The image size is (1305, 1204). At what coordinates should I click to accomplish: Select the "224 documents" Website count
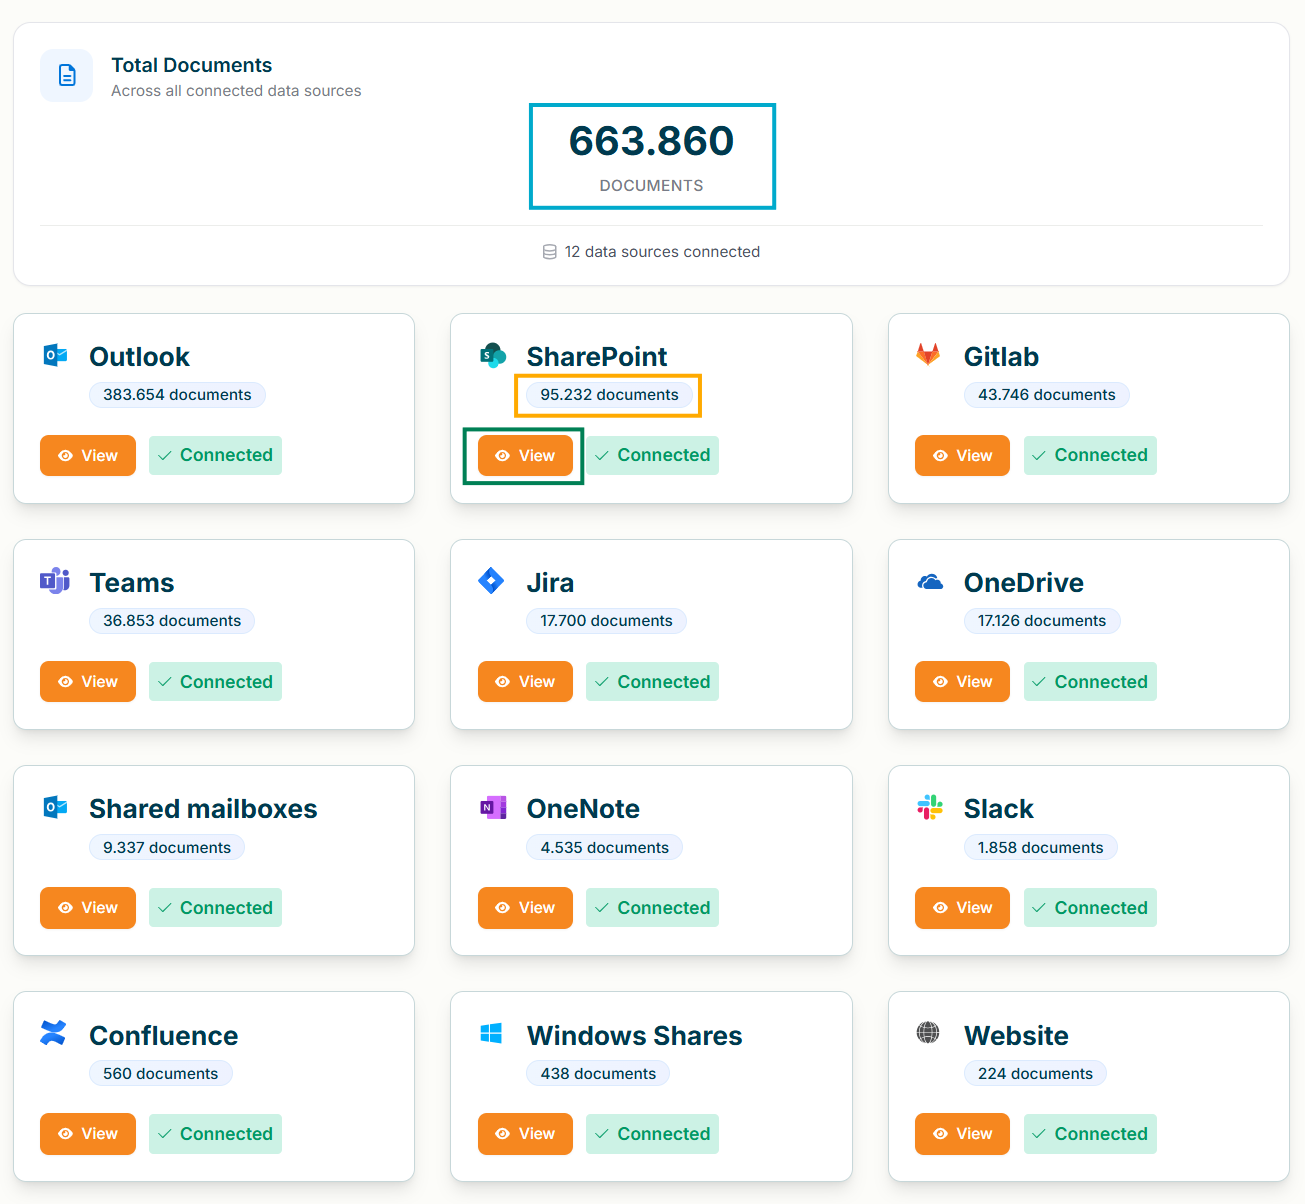coord(1035,1074)
